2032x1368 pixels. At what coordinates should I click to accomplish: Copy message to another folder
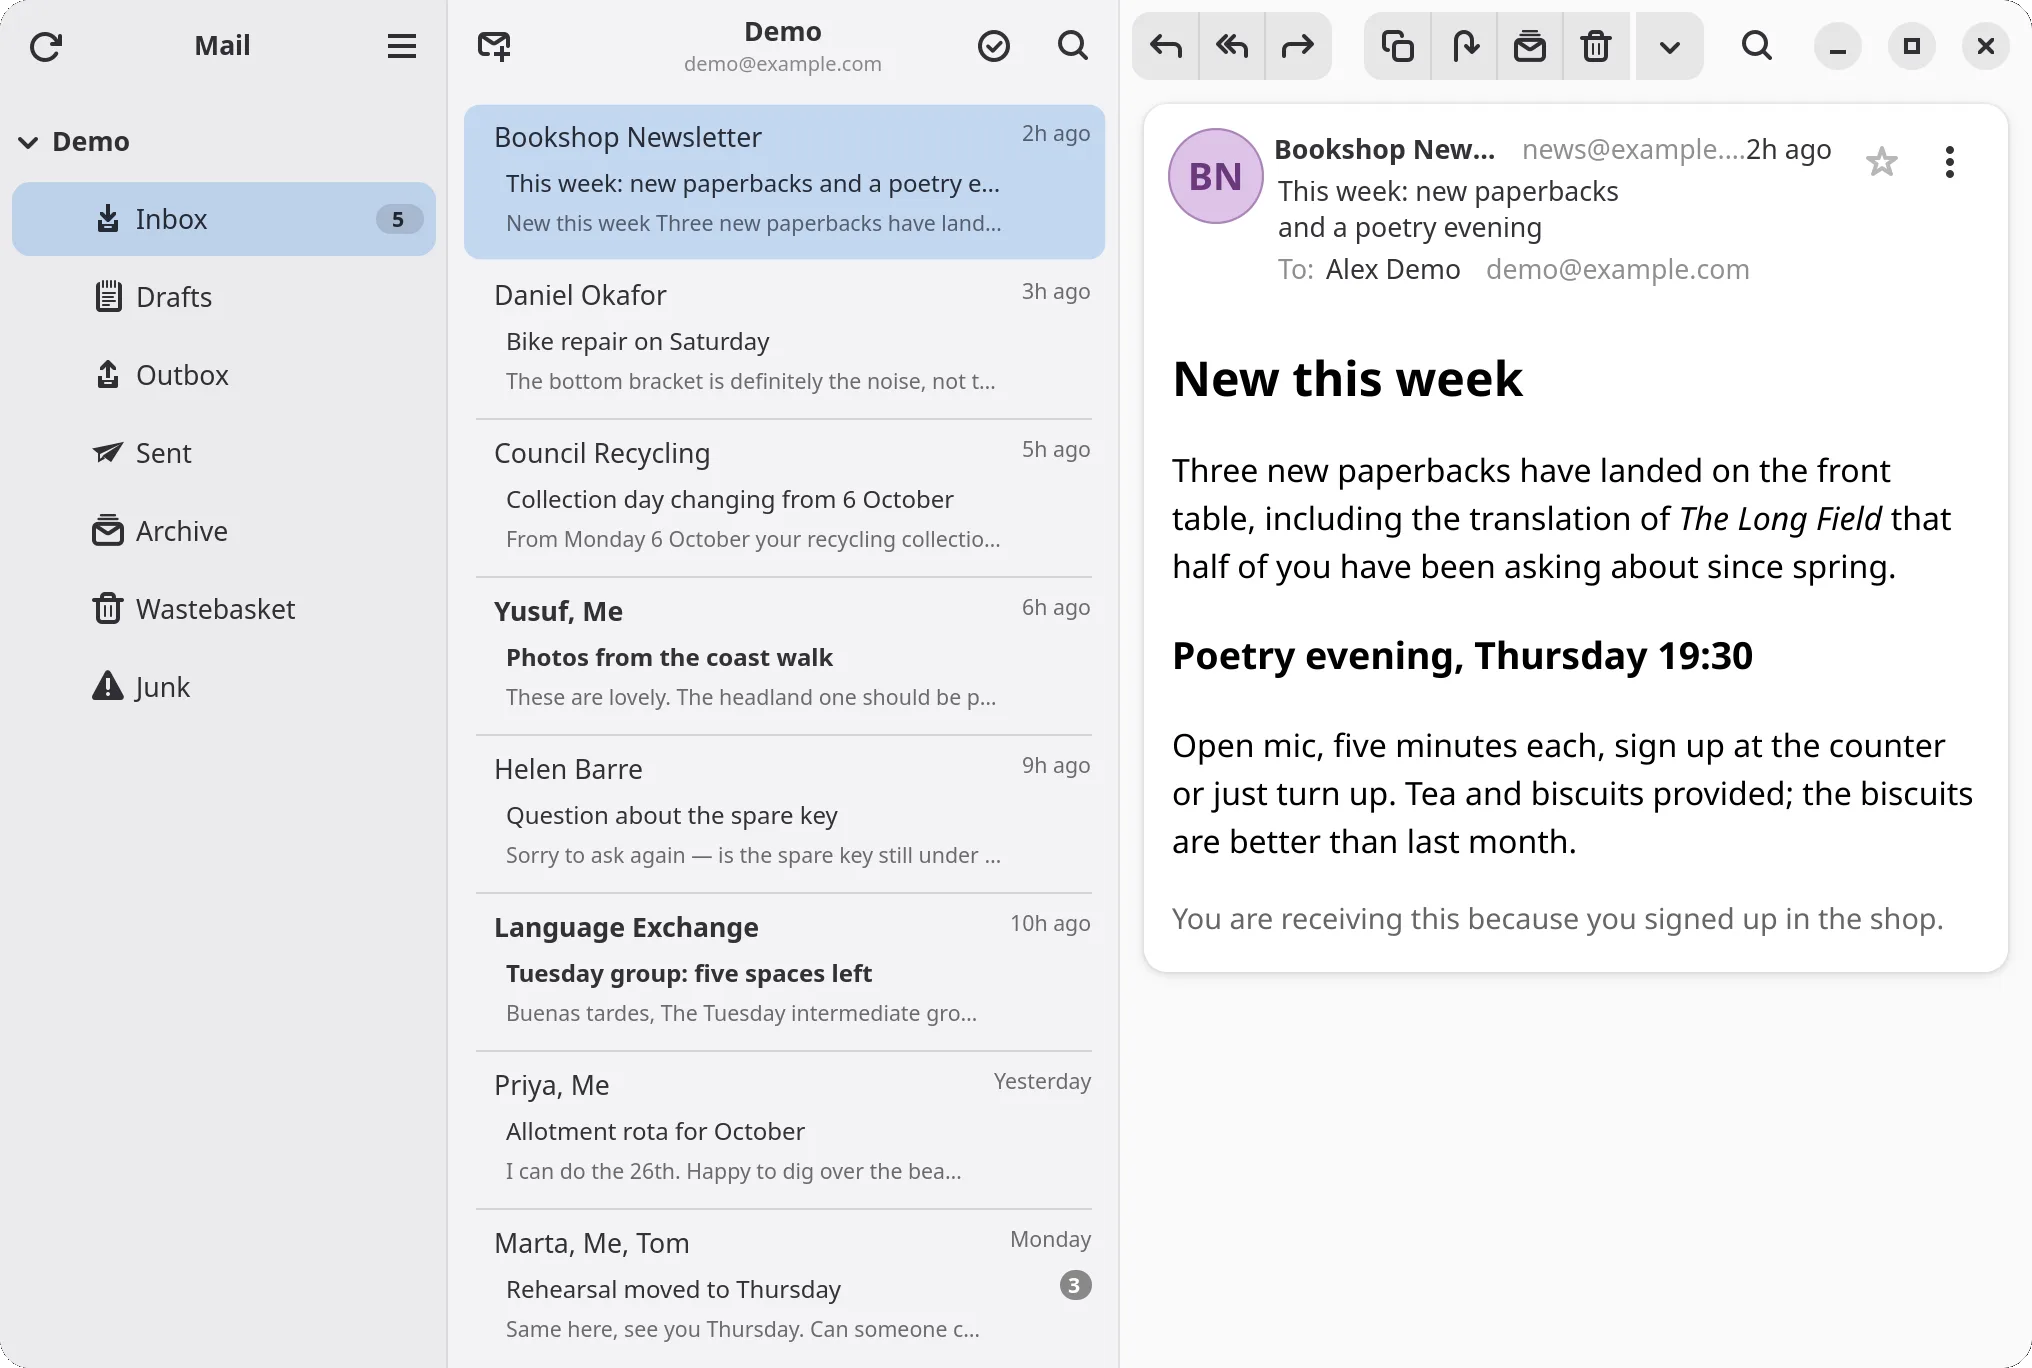pyautogui.click(x=1397, y=46)
